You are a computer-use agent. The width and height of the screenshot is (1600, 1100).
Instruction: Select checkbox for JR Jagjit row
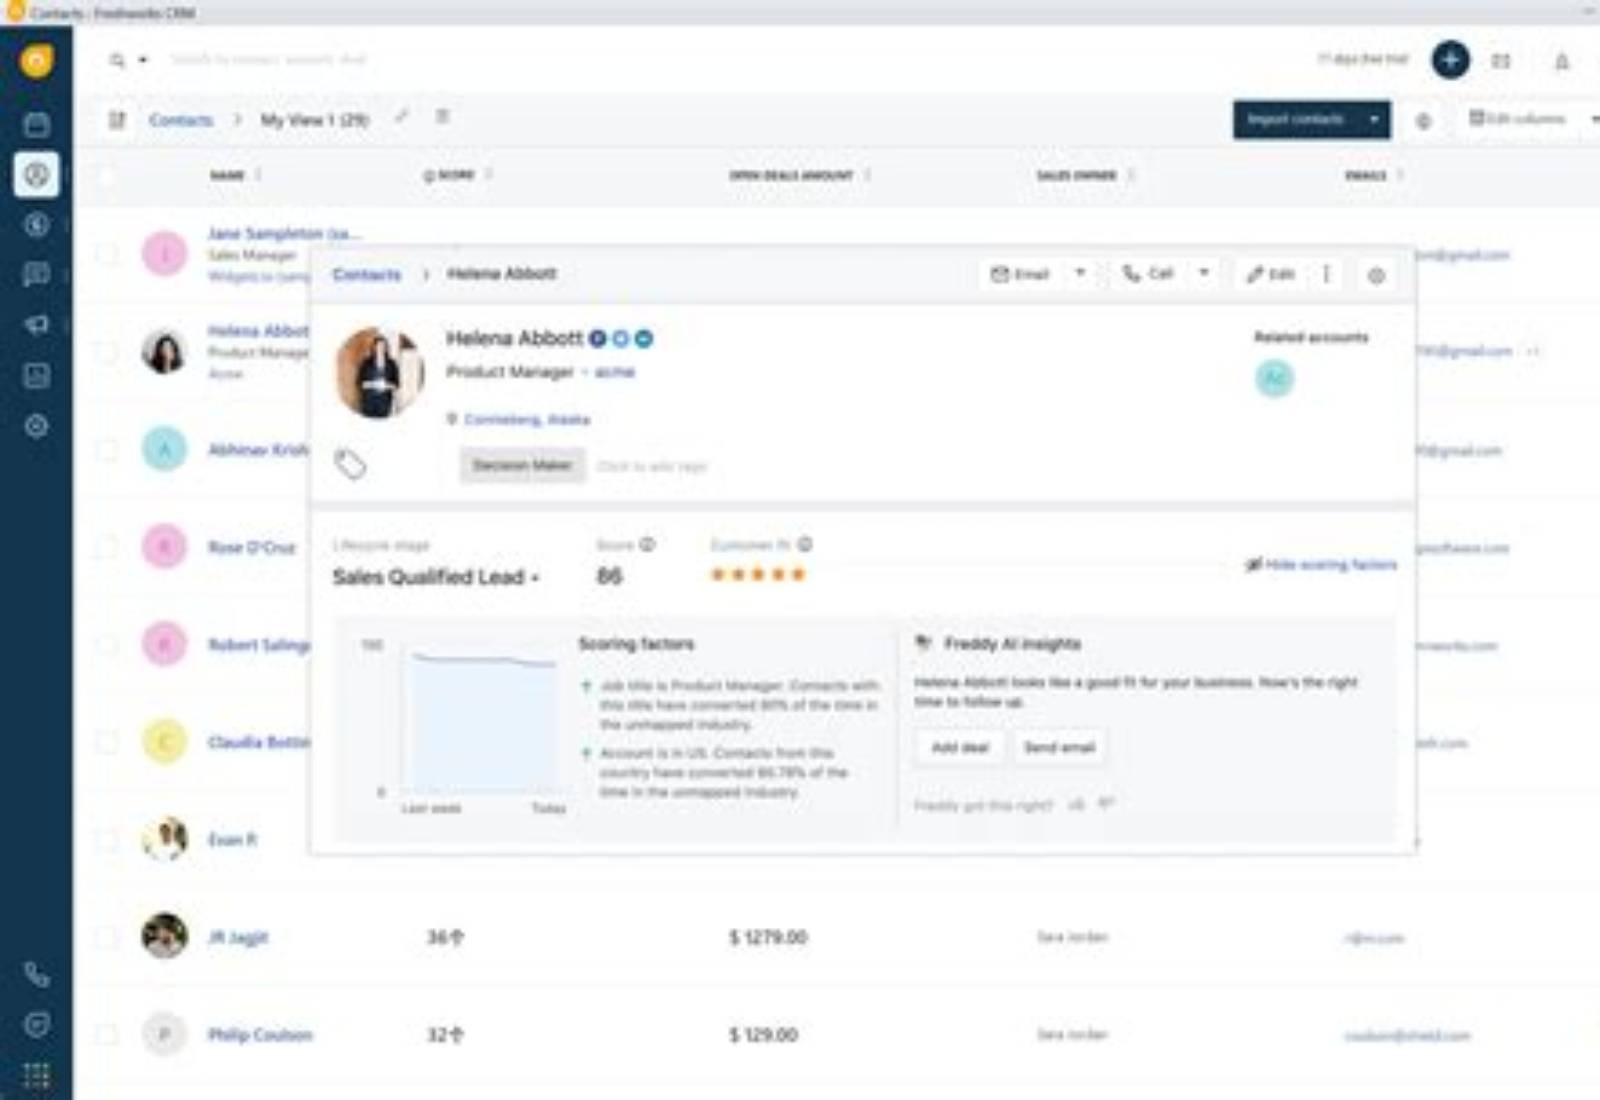[x=106, y=937]
